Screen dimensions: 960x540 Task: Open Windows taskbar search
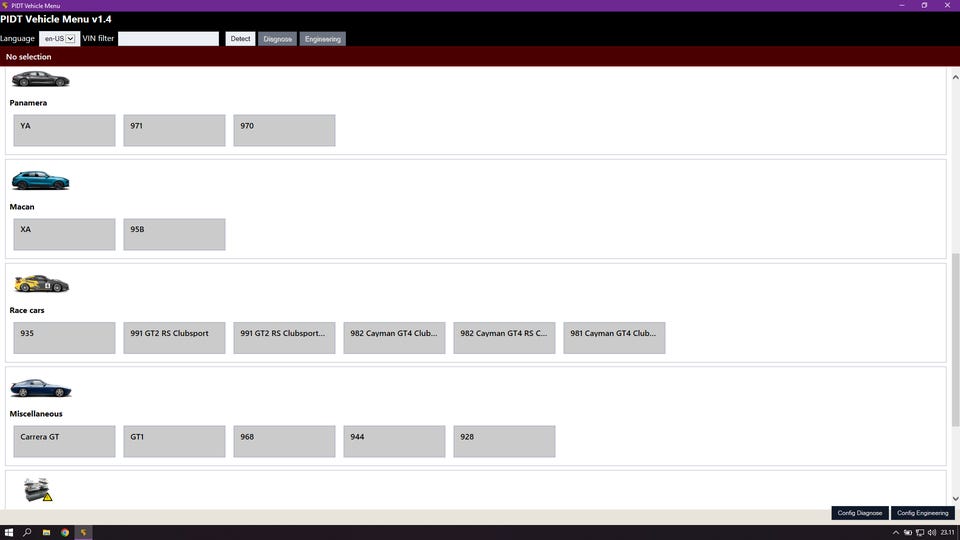pos(27,533)
